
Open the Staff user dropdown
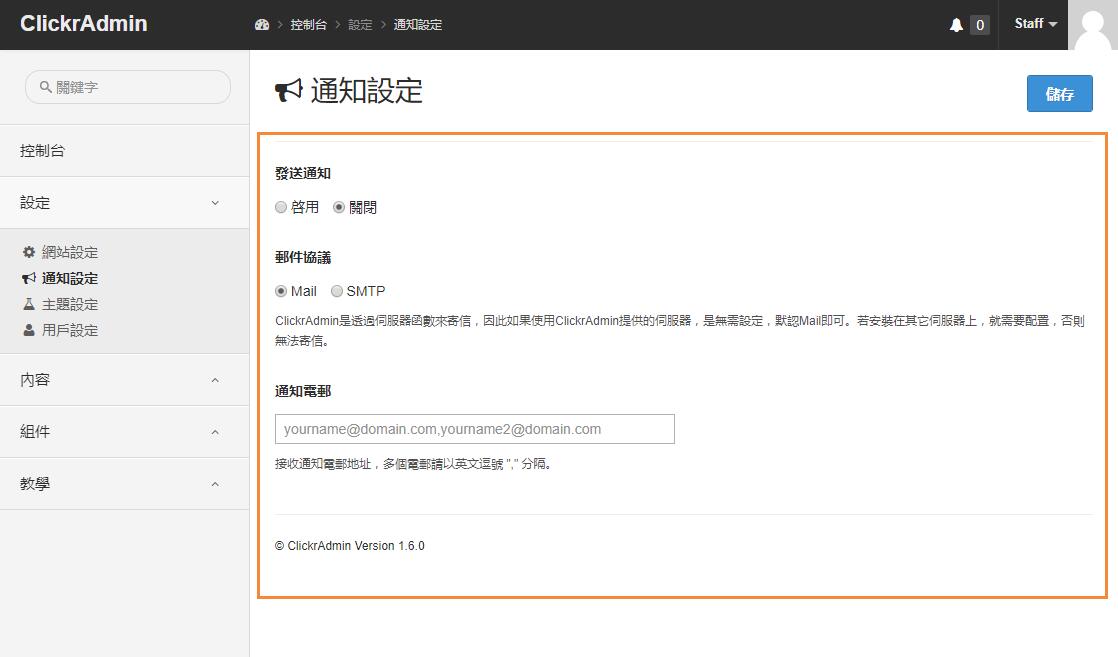point(1035,24)
